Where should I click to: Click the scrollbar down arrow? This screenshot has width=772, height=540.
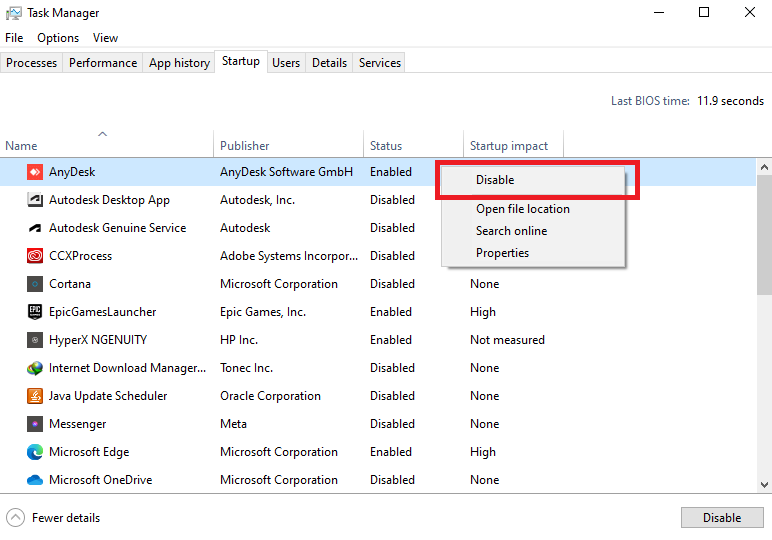(x=764, y=485)
